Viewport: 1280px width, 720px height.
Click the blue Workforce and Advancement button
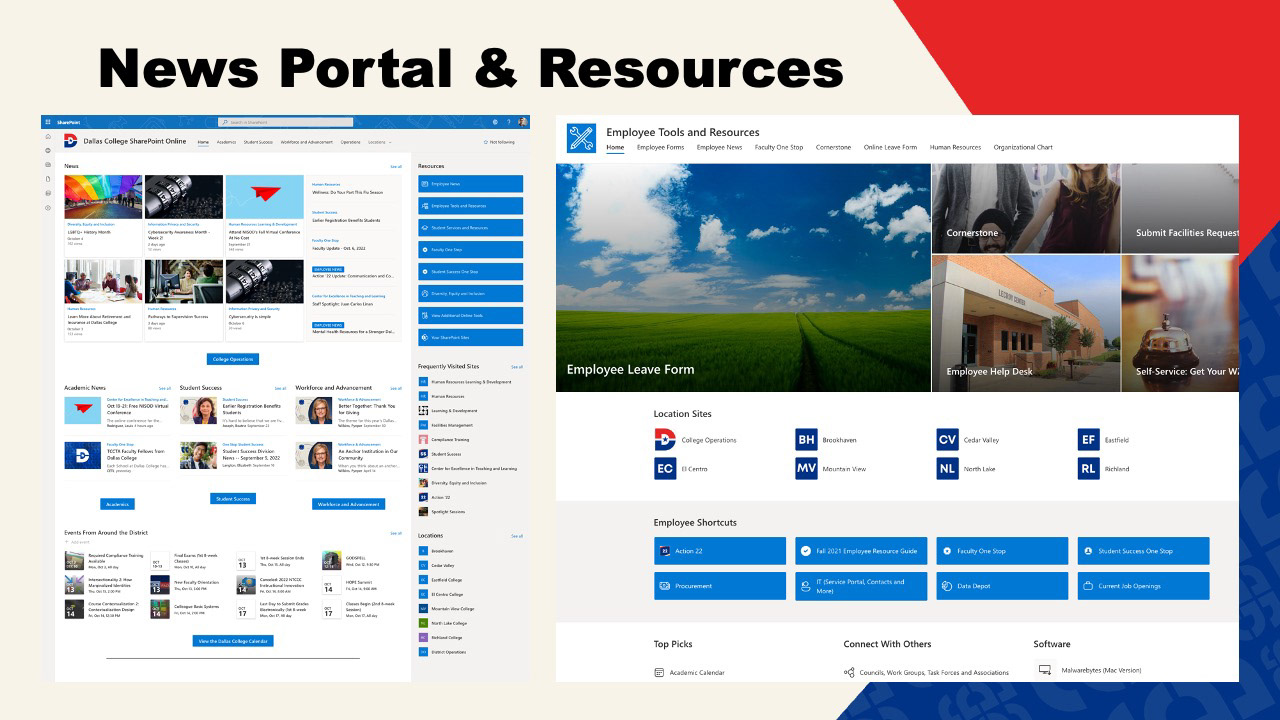[x=348, y=504]
